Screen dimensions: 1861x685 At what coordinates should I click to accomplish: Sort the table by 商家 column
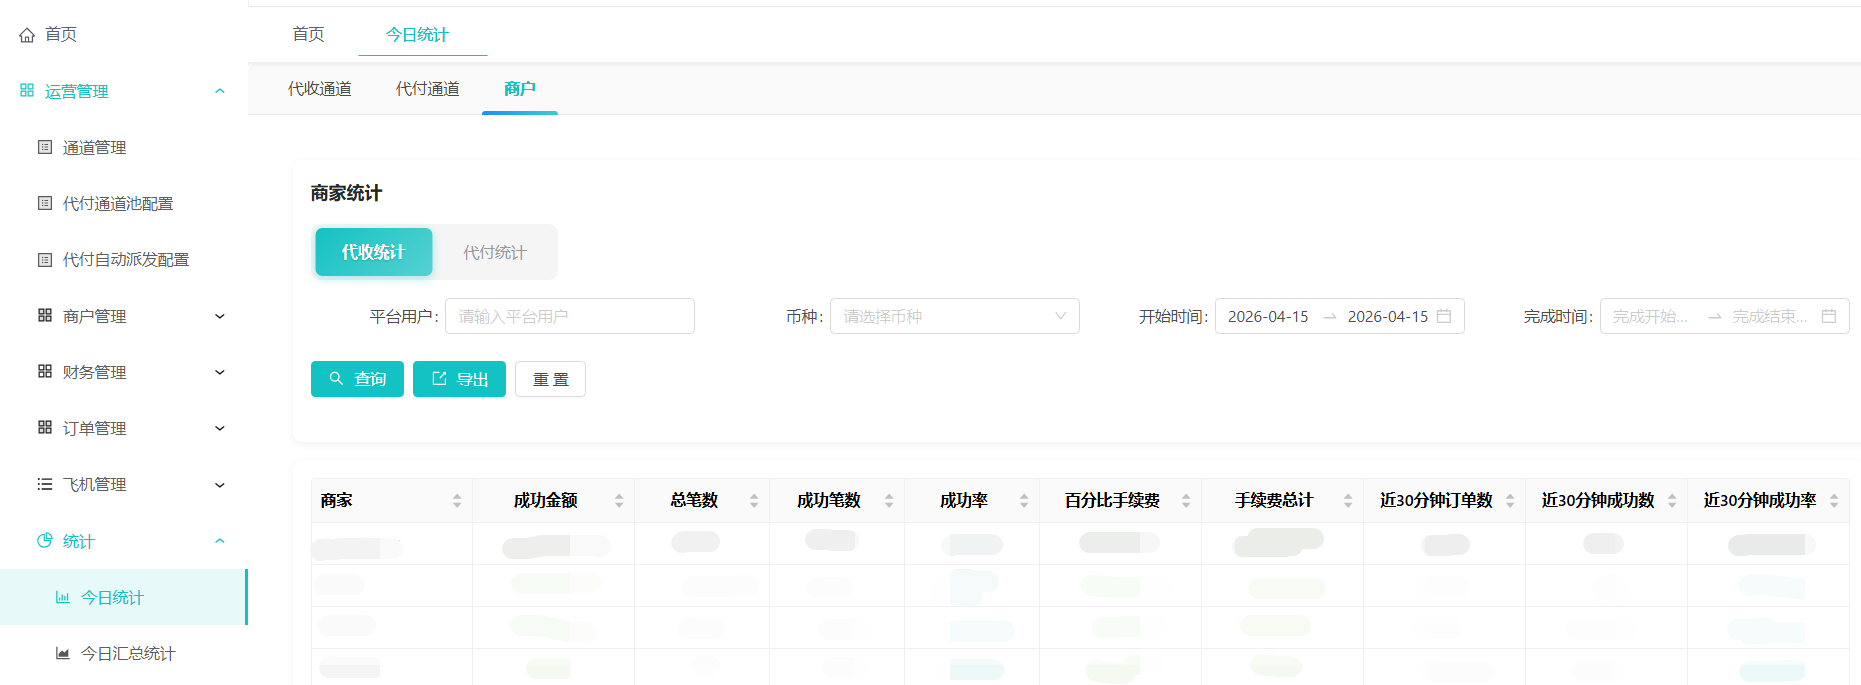click(457, 500)
